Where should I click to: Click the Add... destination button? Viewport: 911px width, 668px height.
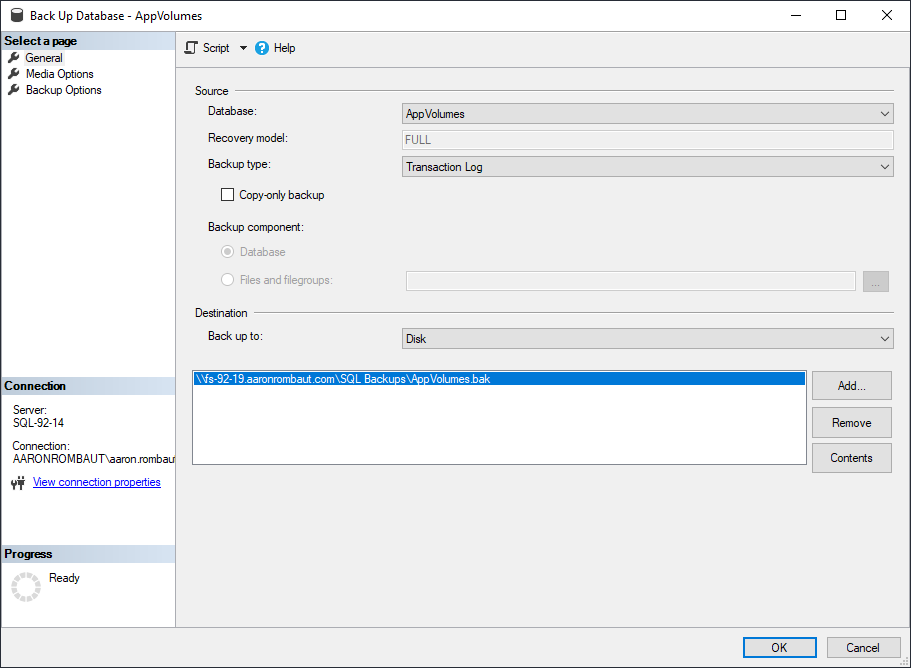[x=851, y=386]
